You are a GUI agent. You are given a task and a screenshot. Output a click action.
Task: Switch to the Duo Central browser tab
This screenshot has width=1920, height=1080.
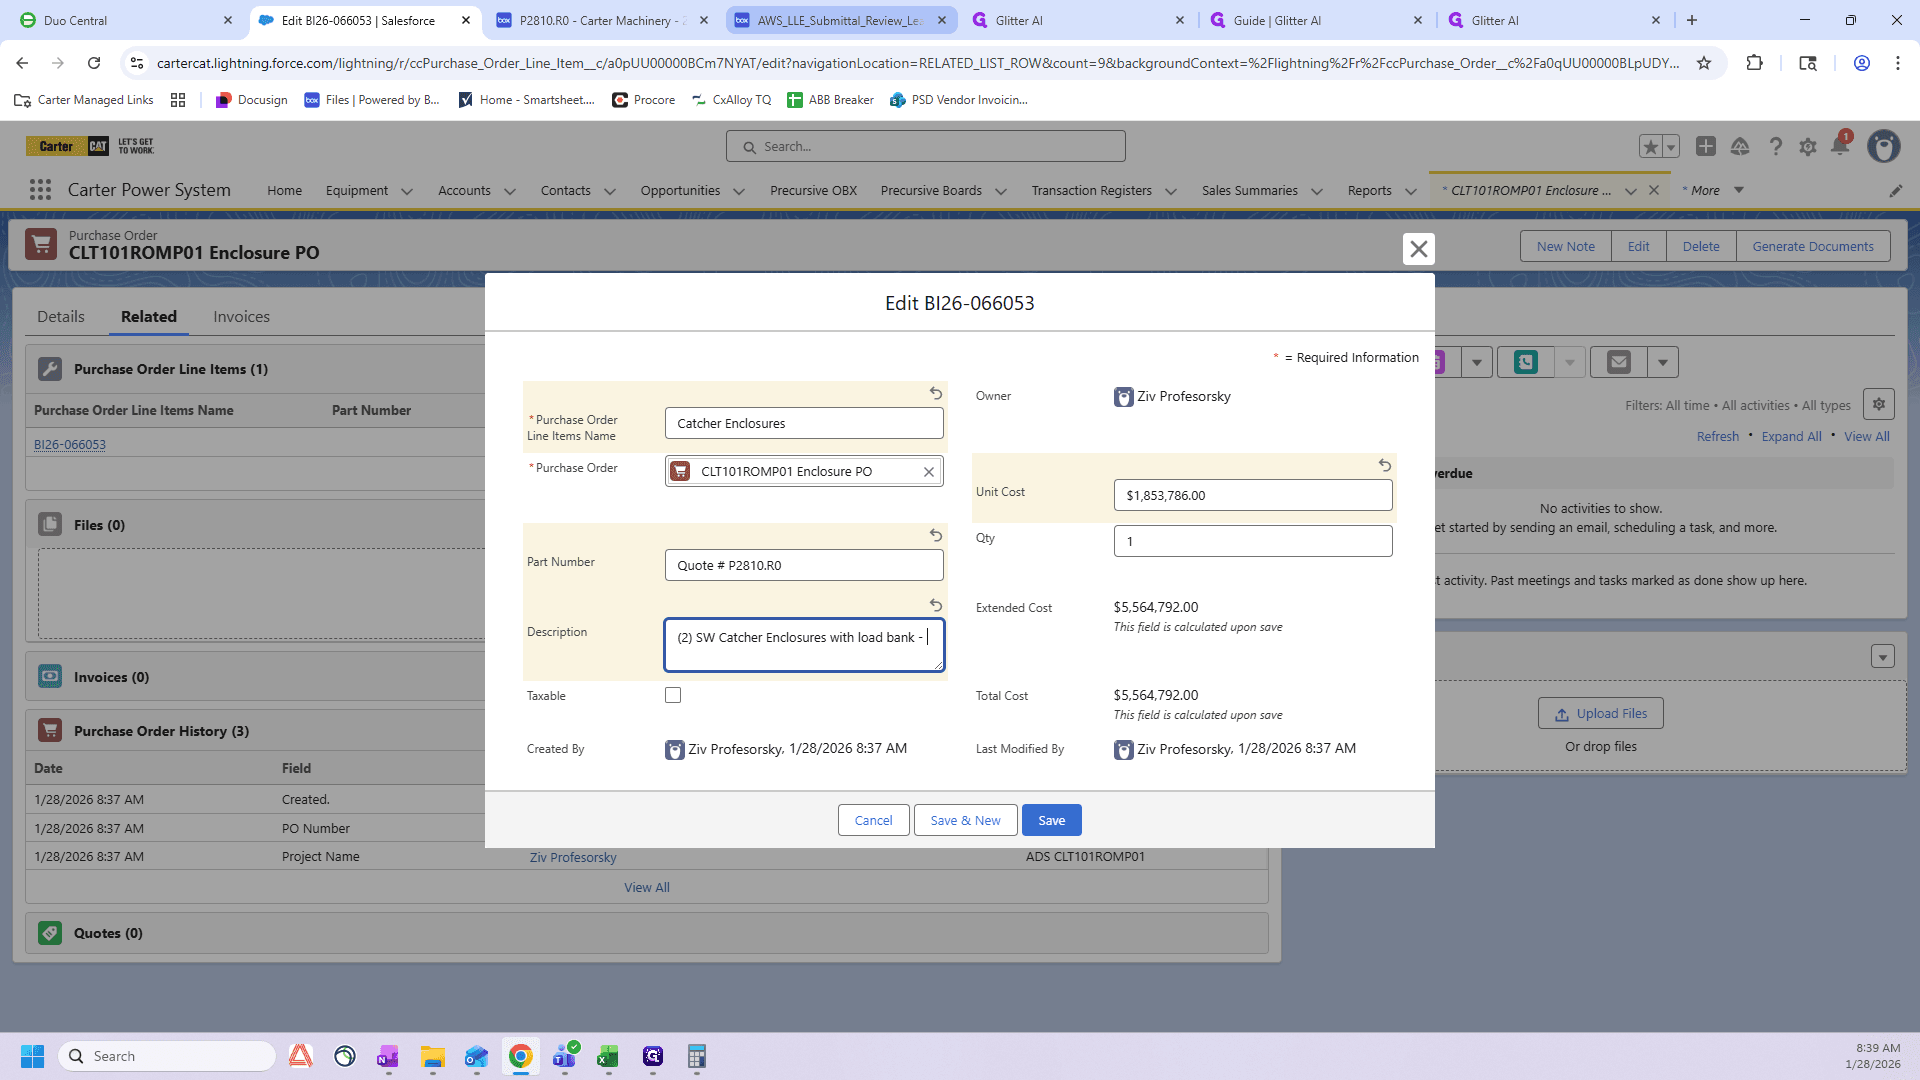125,20
